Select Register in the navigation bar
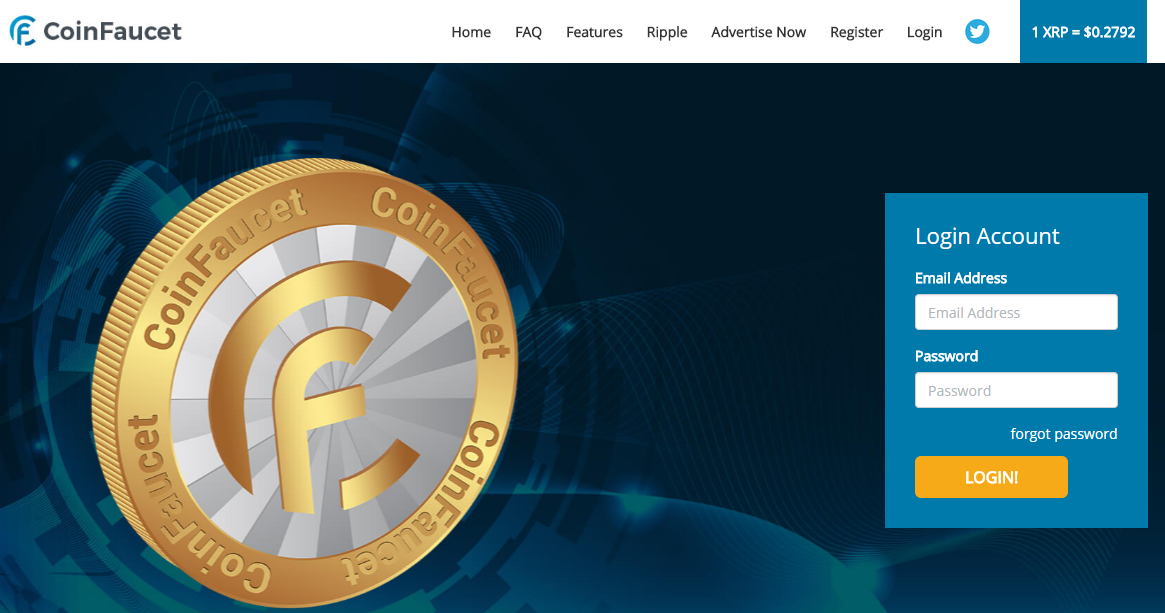The height and width of the screenshot is (613, 1165). (856, 32)
